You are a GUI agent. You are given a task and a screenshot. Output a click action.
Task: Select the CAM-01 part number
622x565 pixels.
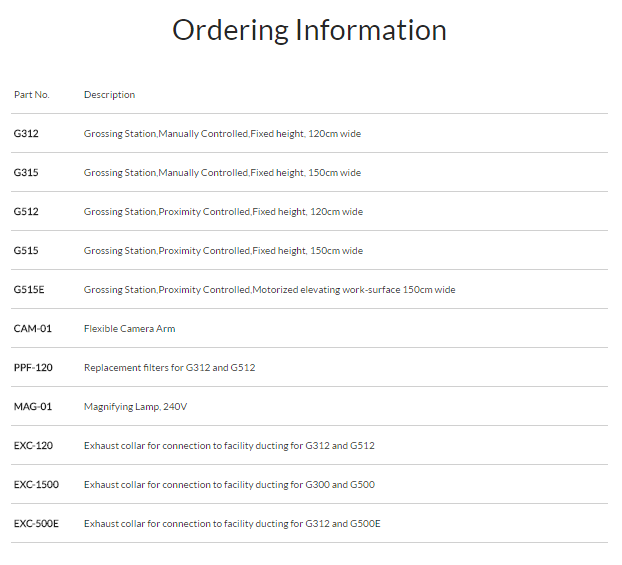click(32, 329)
